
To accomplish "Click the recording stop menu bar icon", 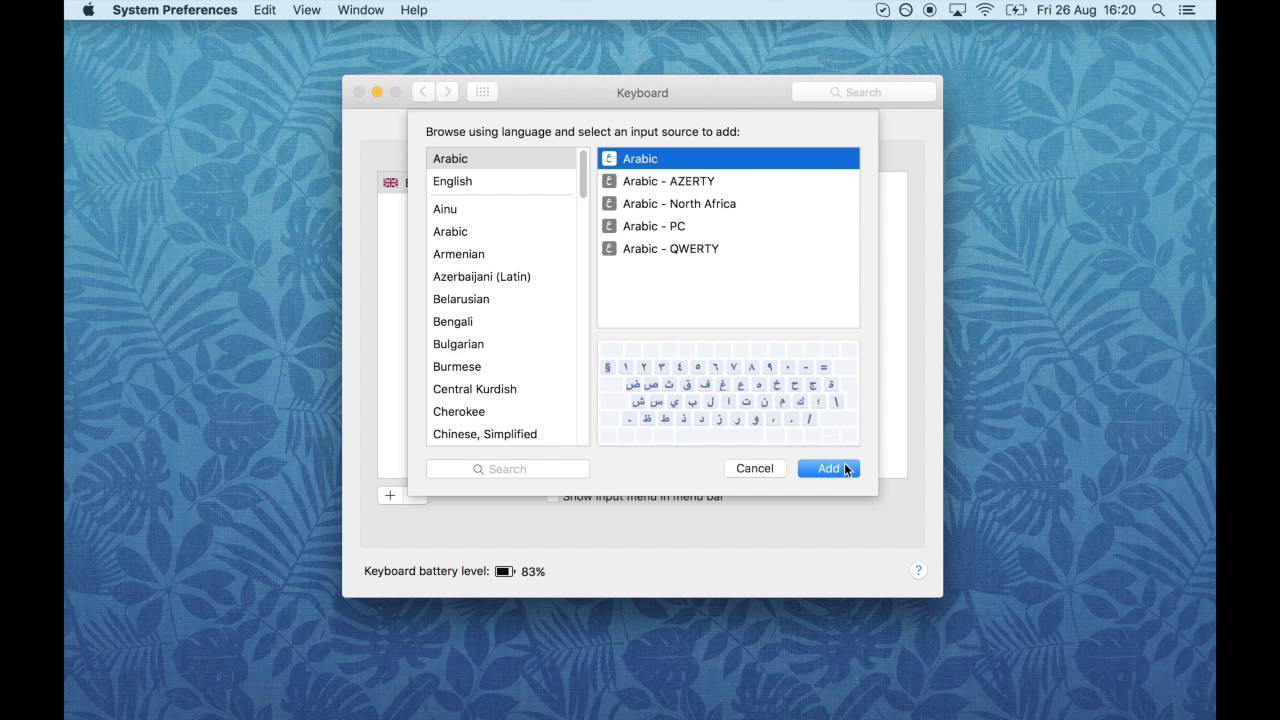I will 930,10.
